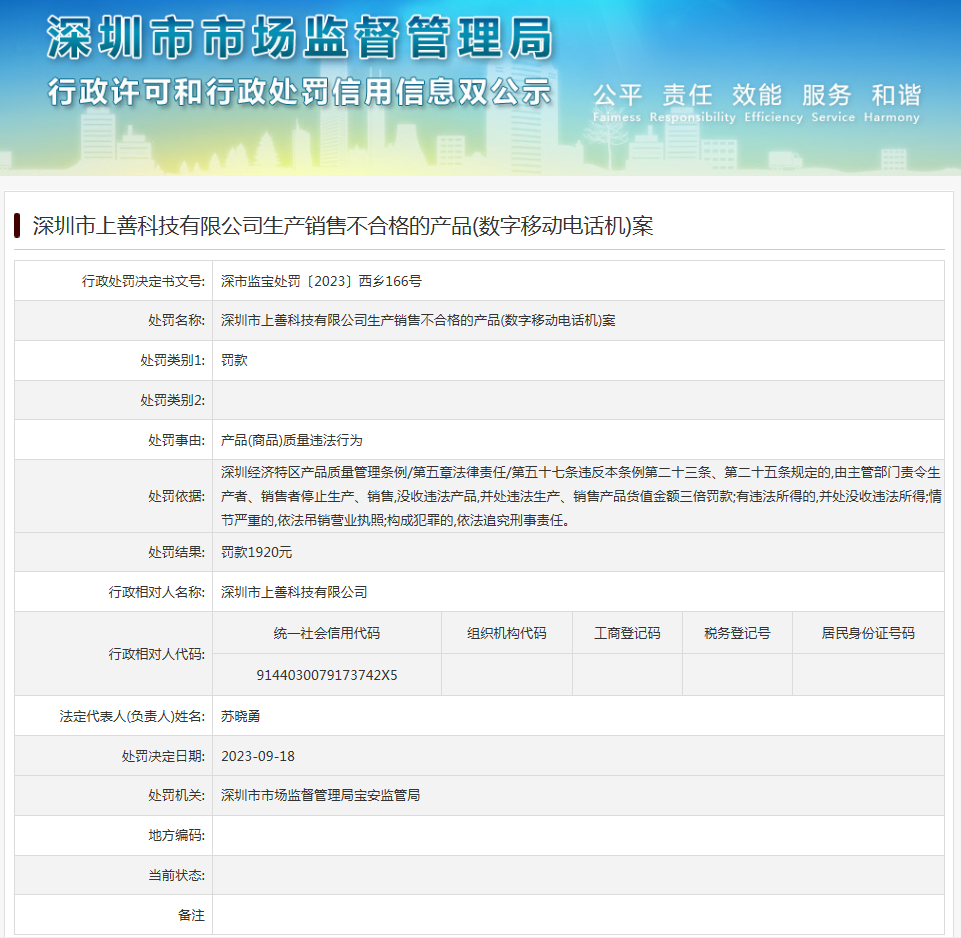Click the 和谐 Harmony slogan text
Image resolution: width=961 pixels, height=938 pixels.
tap(894, 103)
